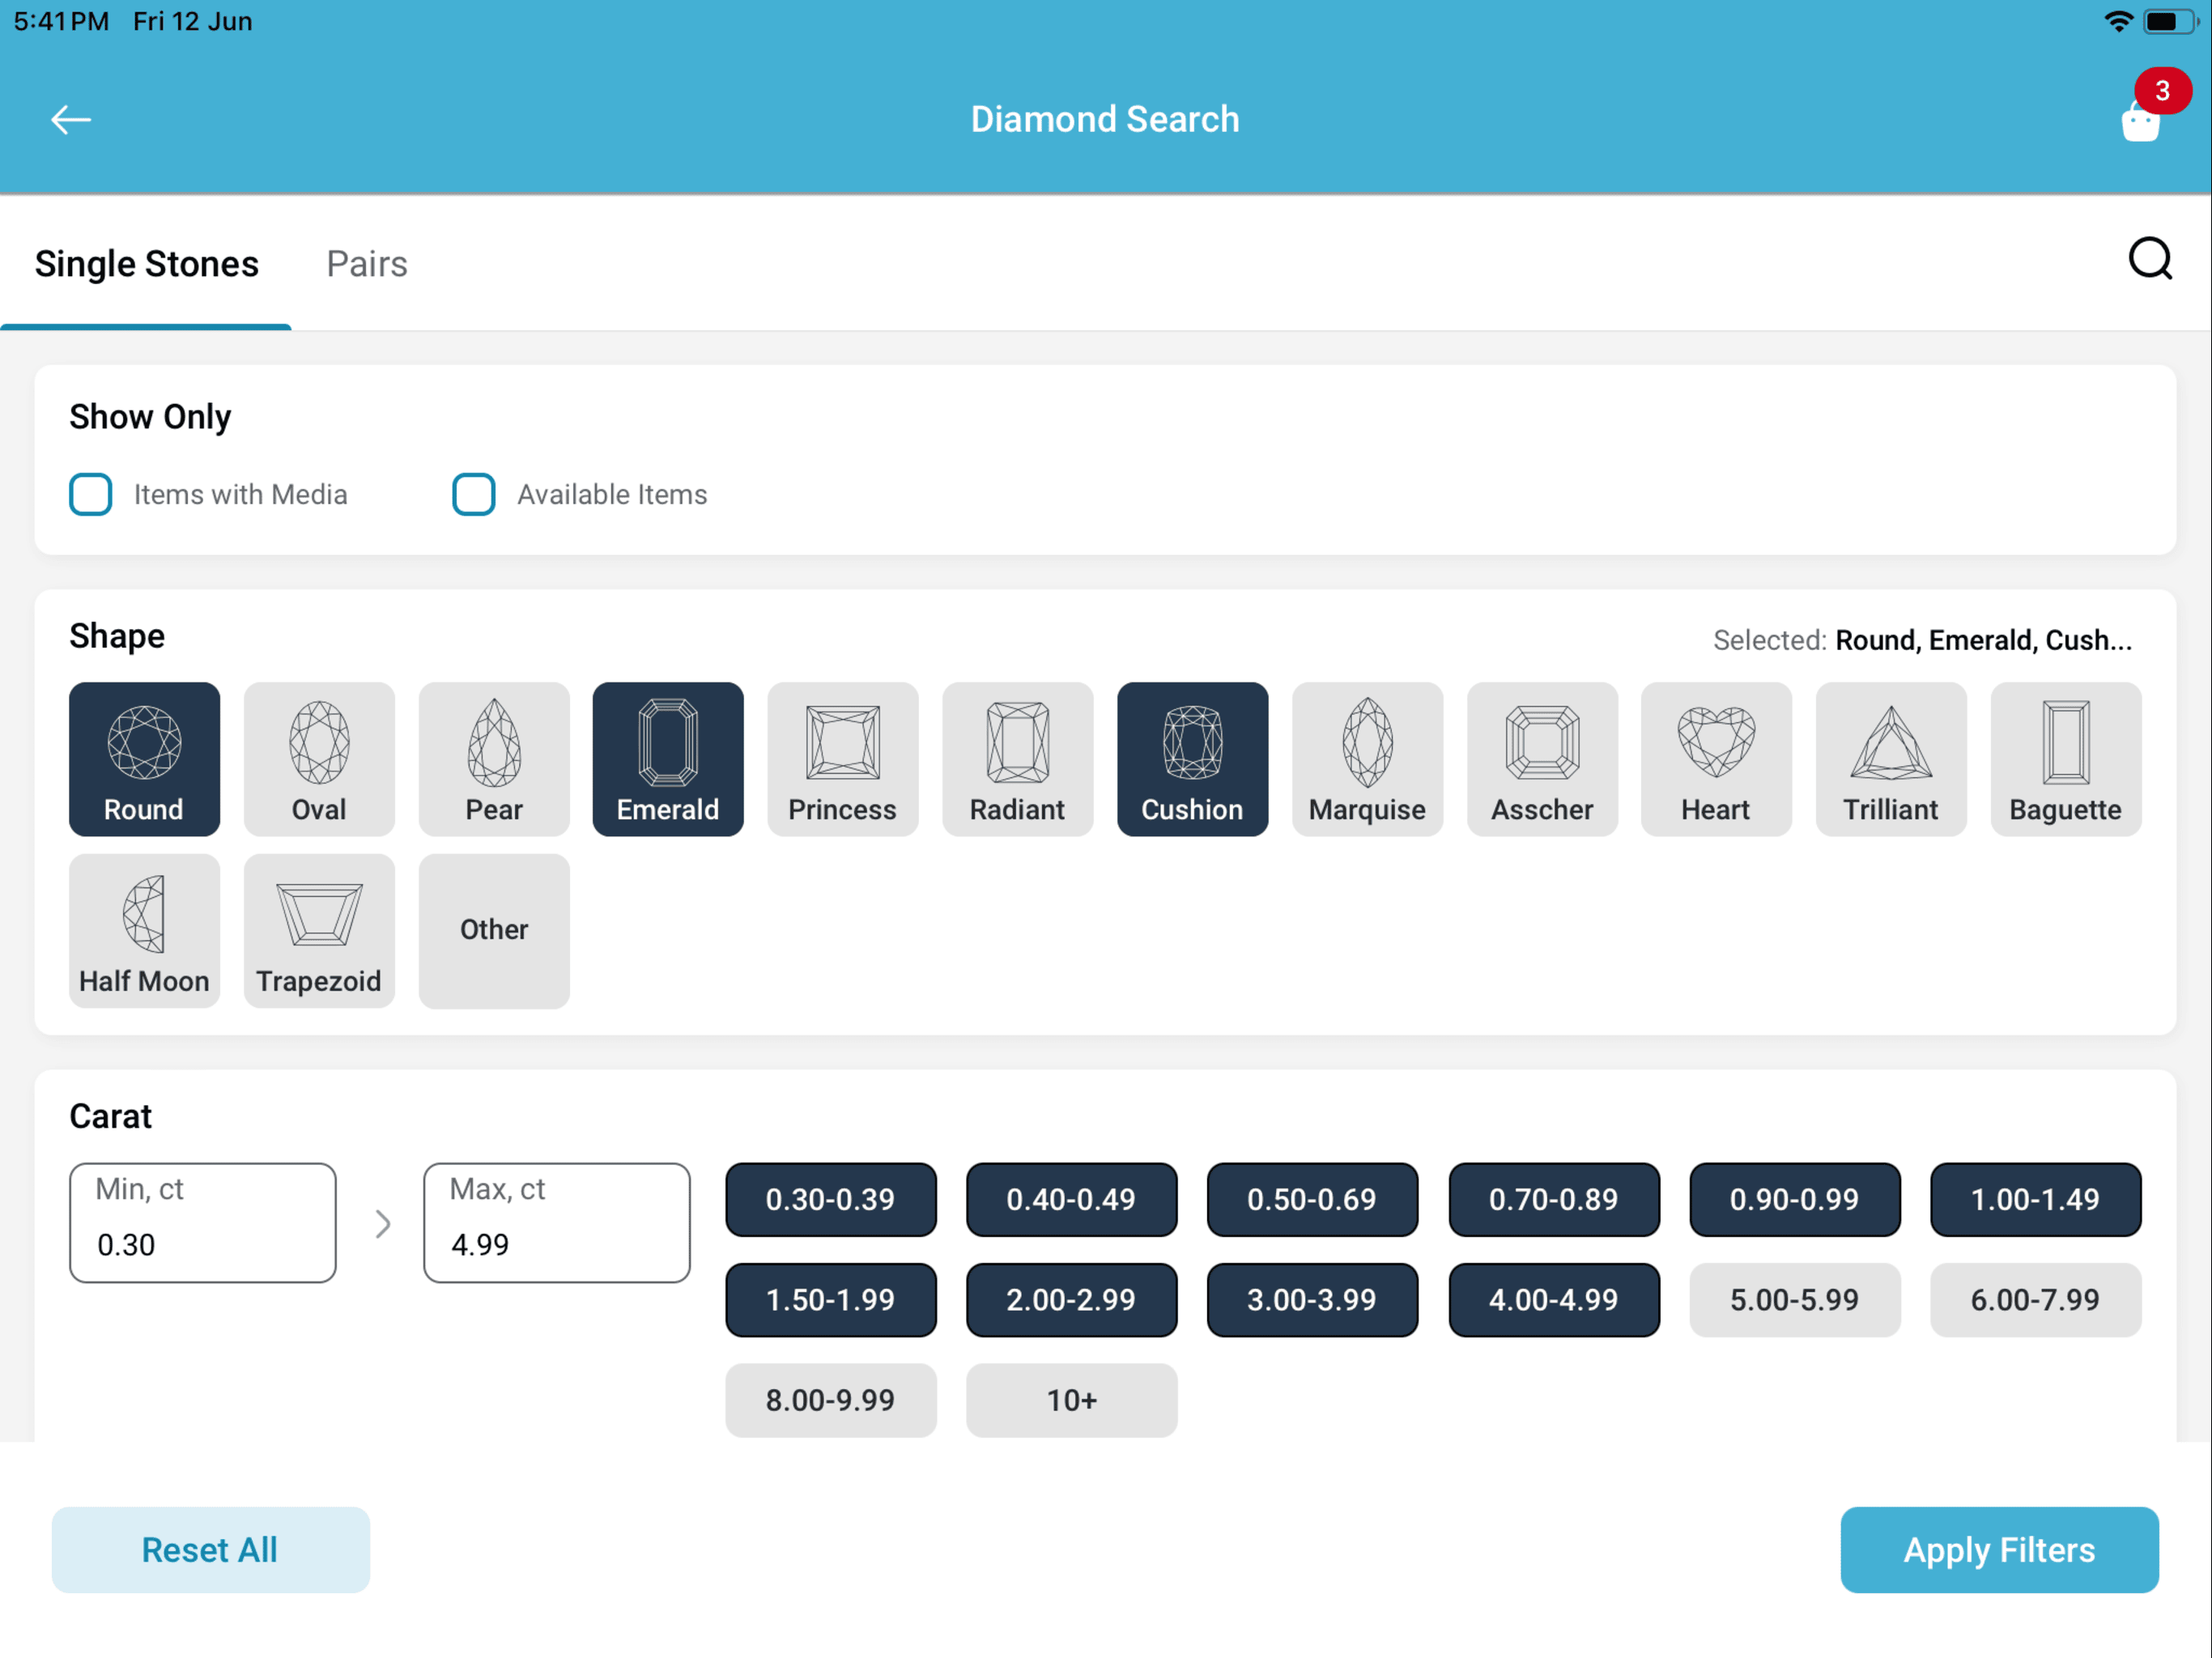The width and height of the screenshot is (2212, 1658).
Task: Select the Asscher diamond shape
Action: [x=1543, y=759]
